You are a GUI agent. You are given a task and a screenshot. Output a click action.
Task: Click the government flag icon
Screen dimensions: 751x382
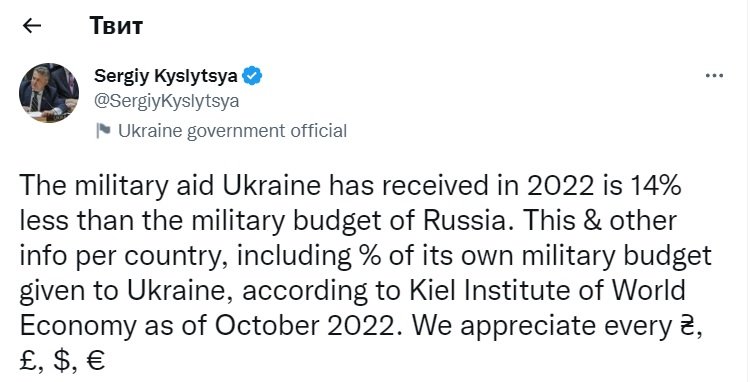103,130
